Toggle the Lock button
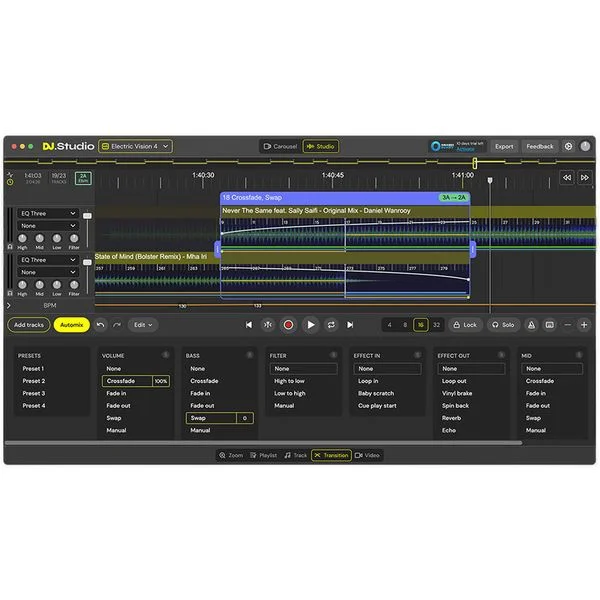The height and width of the screenshot is (600, 600). click(465, 325)
